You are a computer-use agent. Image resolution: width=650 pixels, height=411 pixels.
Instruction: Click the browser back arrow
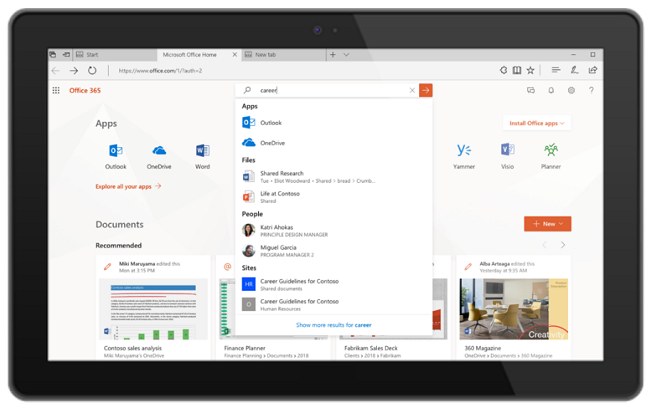click(x=56, y=71)
